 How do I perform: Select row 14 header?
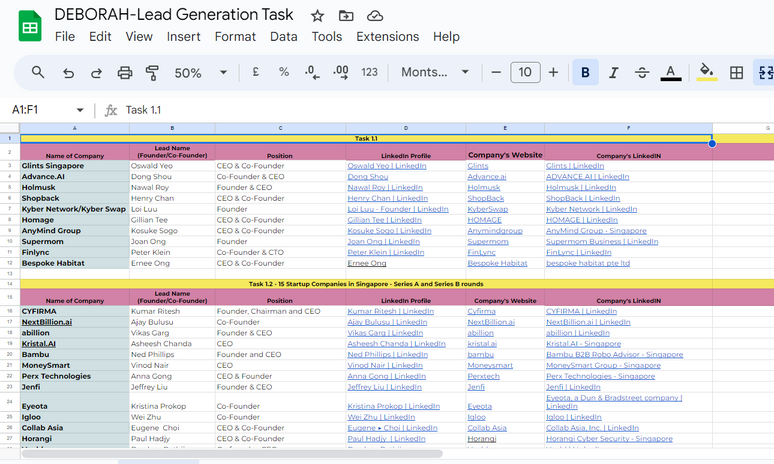tap(9, 284)
